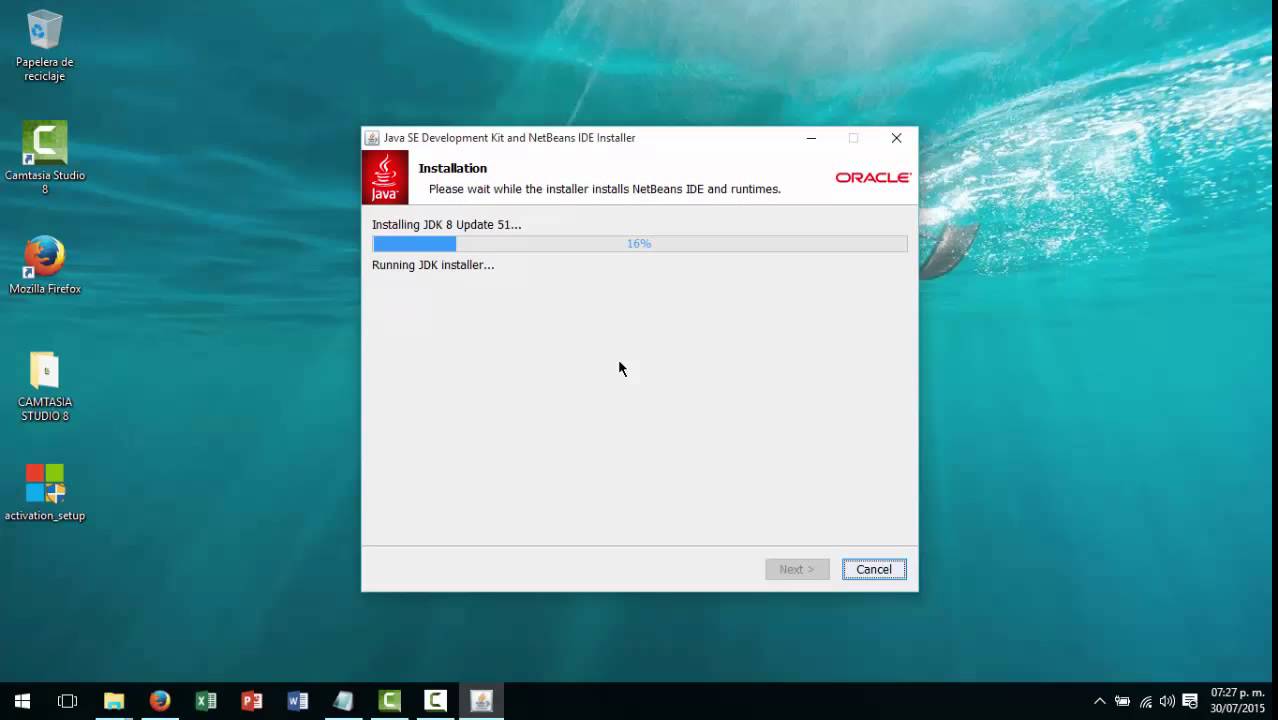Viewport: 1278px width, 720px height.
Task: Click the Cancel button
Action: (874, 569)
